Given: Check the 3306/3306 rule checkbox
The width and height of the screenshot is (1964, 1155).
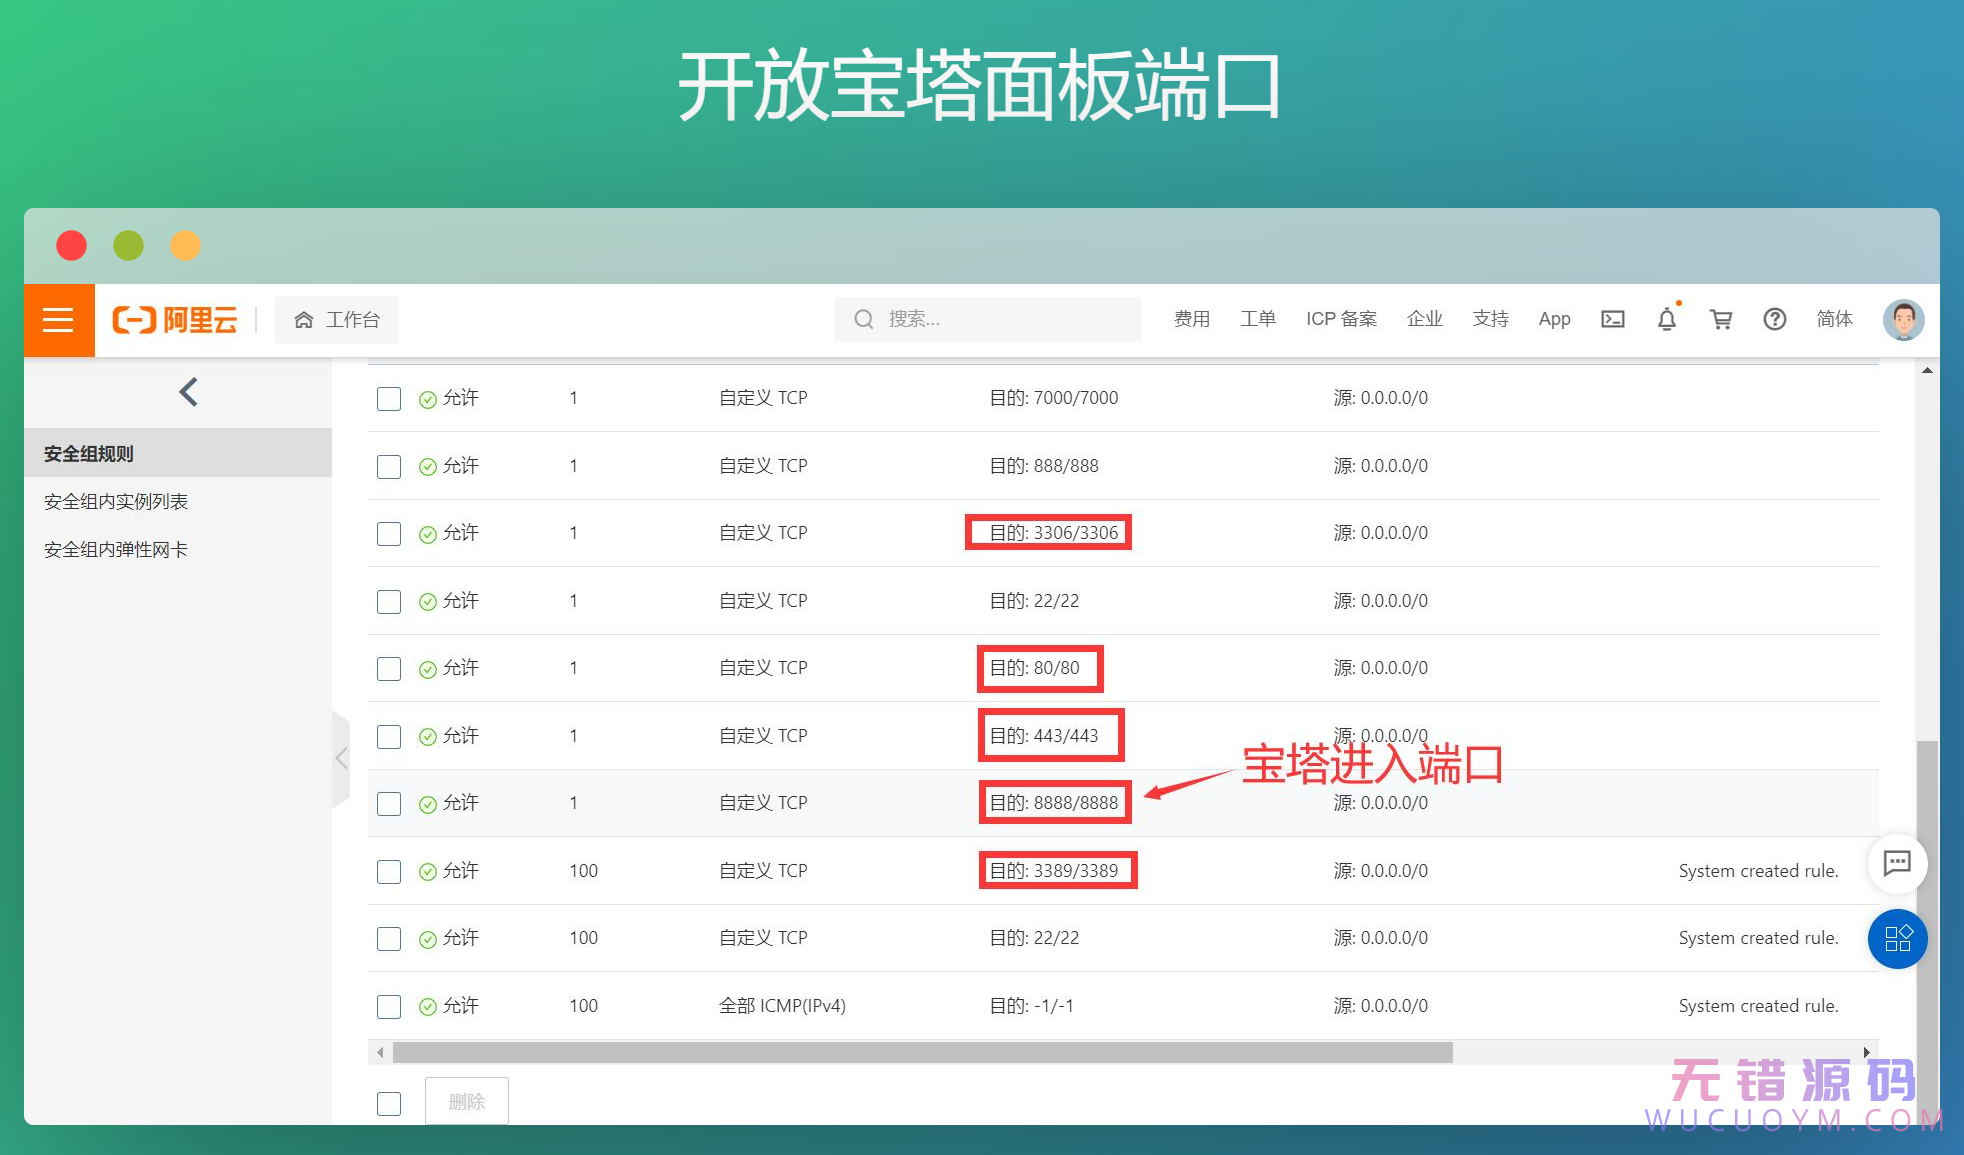Looking at the screenshot, I should [389, 533].
